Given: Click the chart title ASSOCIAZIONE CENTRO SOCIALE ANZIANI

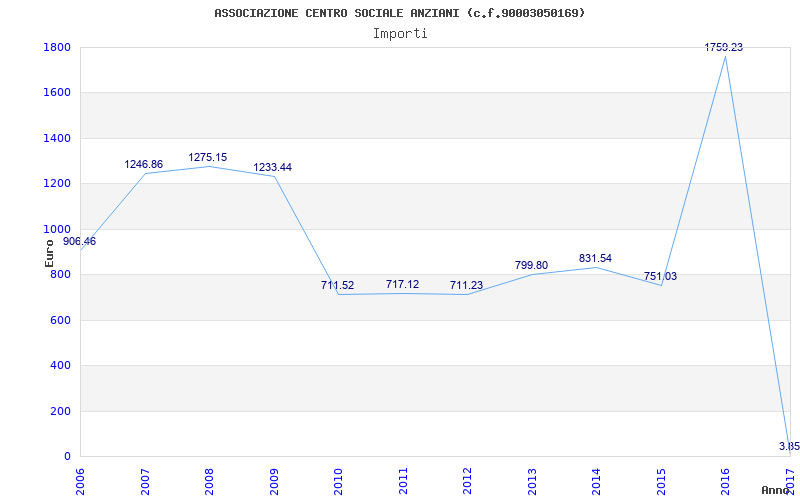Looking at the screenshot, I should click(400, 13).
